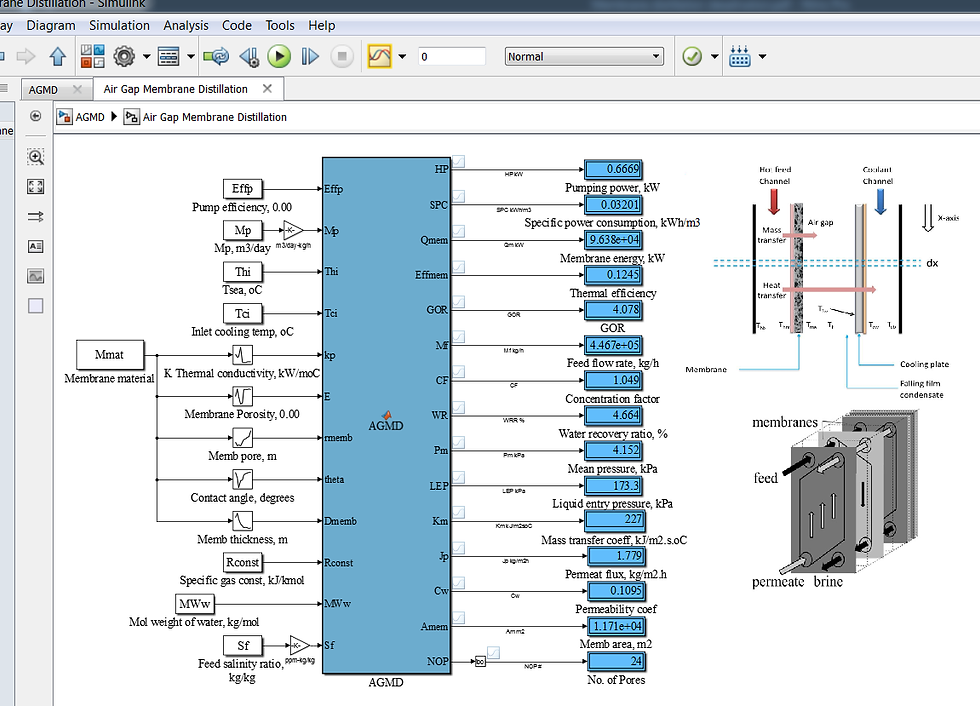The height and width of the screenshot is (706, 980).
Task: Select the Thi constant block
Action: pyautogui.click(x=242, y=271)
